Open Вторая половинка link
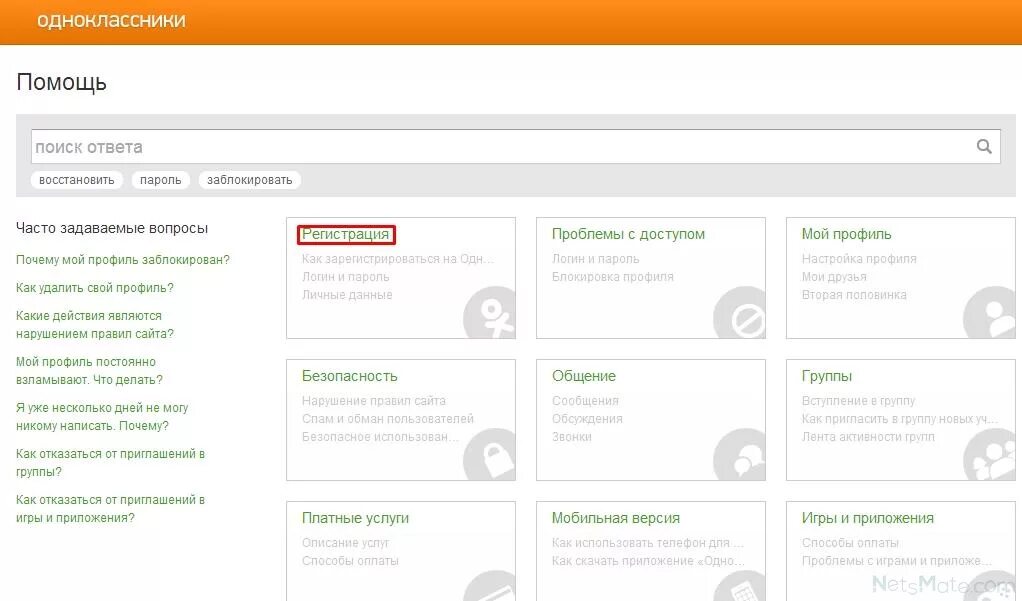 click(854, 295)
